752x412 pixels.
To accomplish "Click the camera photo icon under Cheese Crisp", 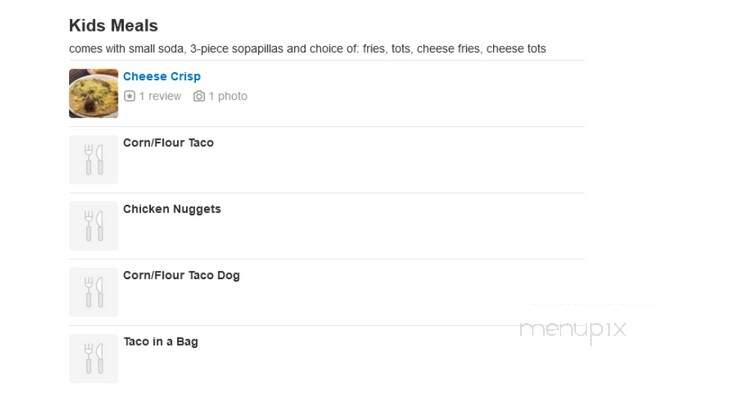I will coord(199,96).
